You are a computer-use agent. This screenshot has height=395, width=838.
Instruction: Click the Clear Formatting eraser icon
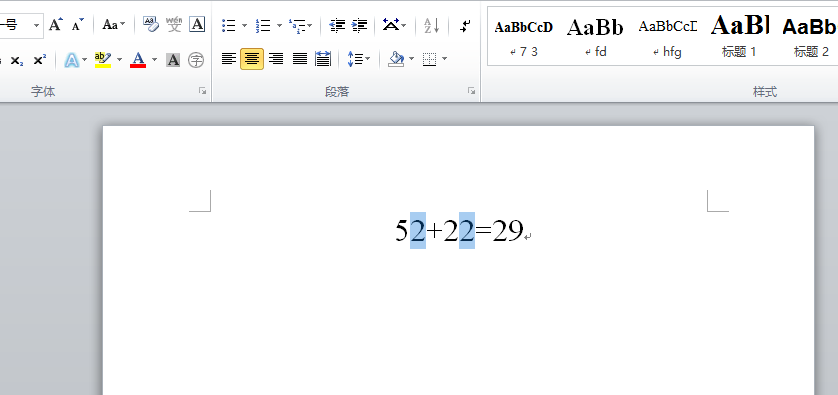pos(151,25)
